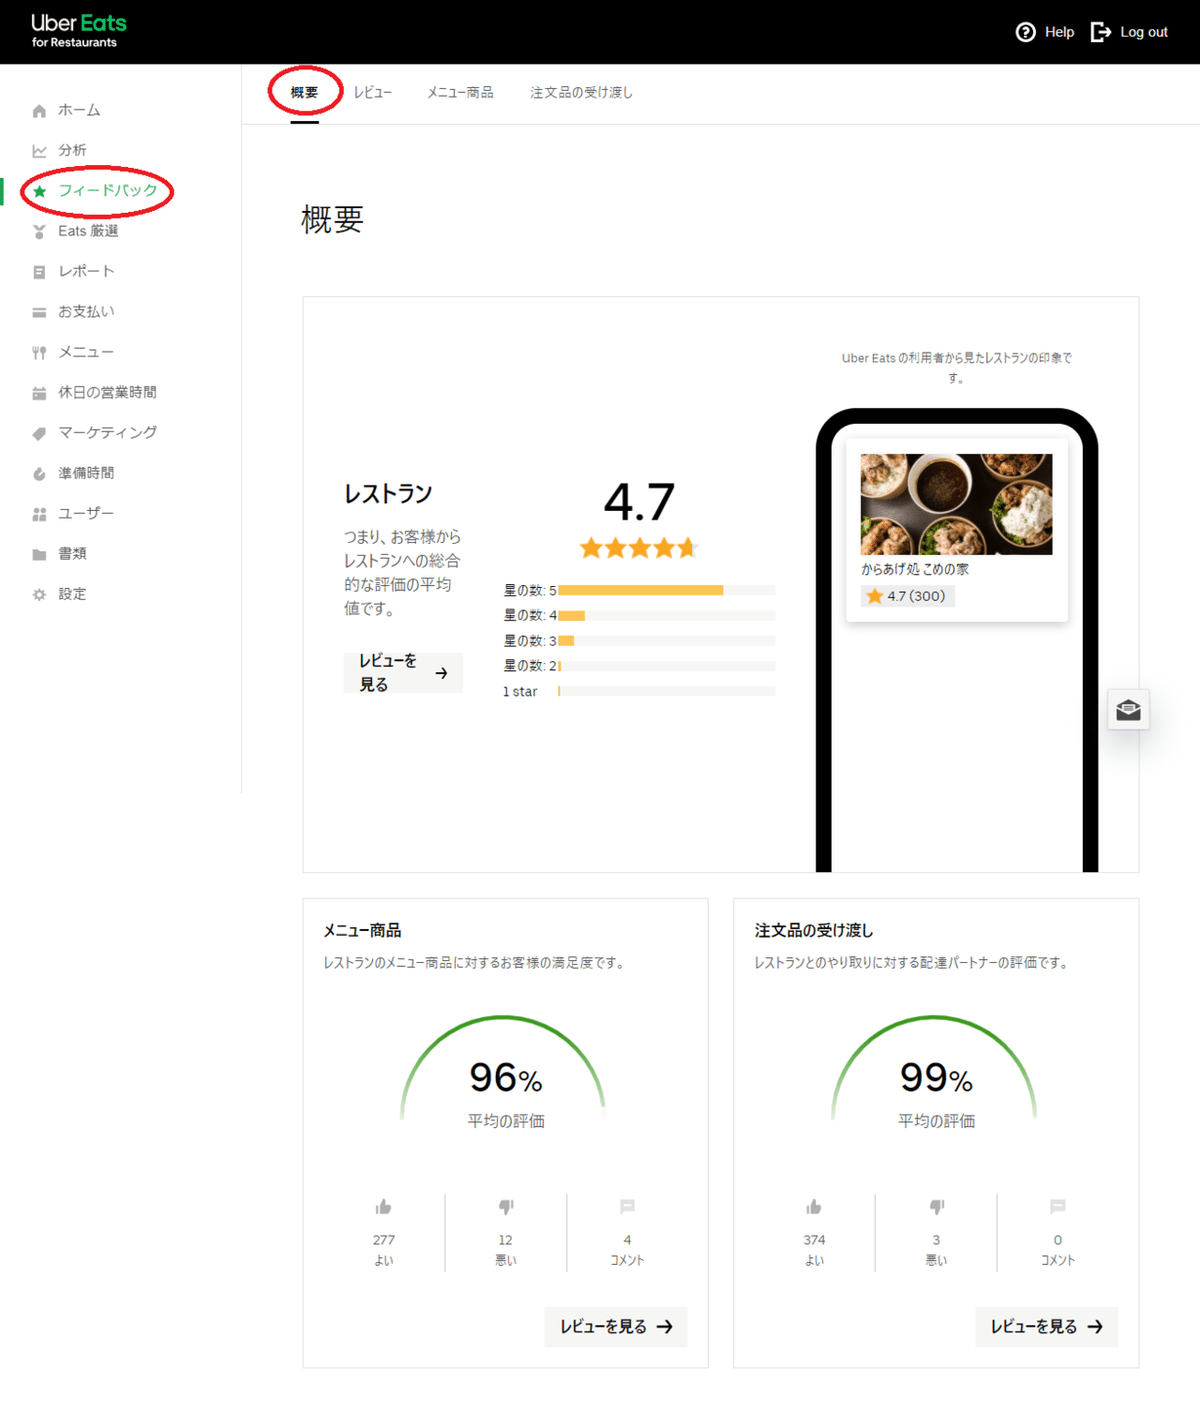Select the 分析 analytics chart icon

click(x=38, y=150)
